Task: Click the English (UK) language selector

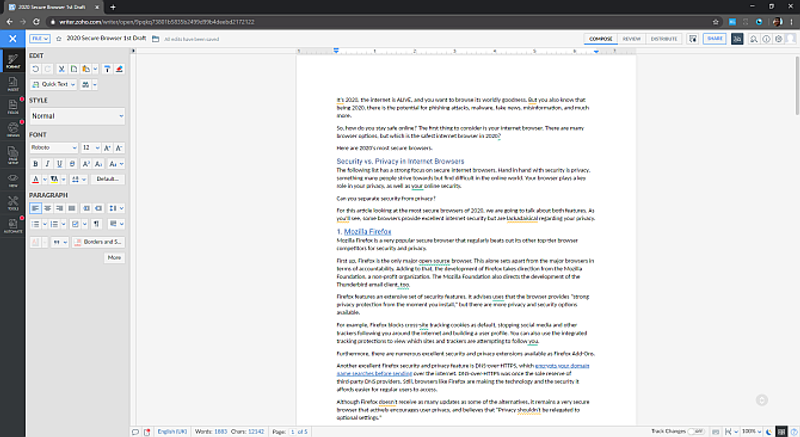Action: point(172,431)
